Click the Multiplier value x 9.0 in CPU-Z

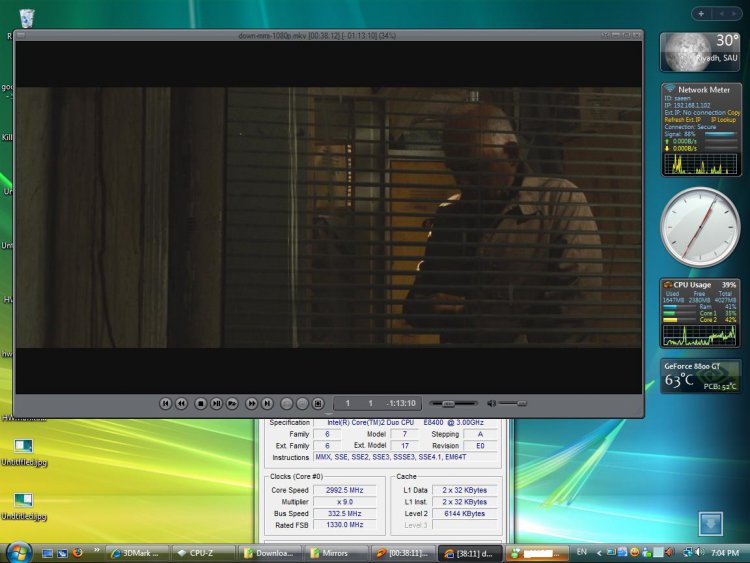[x=344, y=502]
